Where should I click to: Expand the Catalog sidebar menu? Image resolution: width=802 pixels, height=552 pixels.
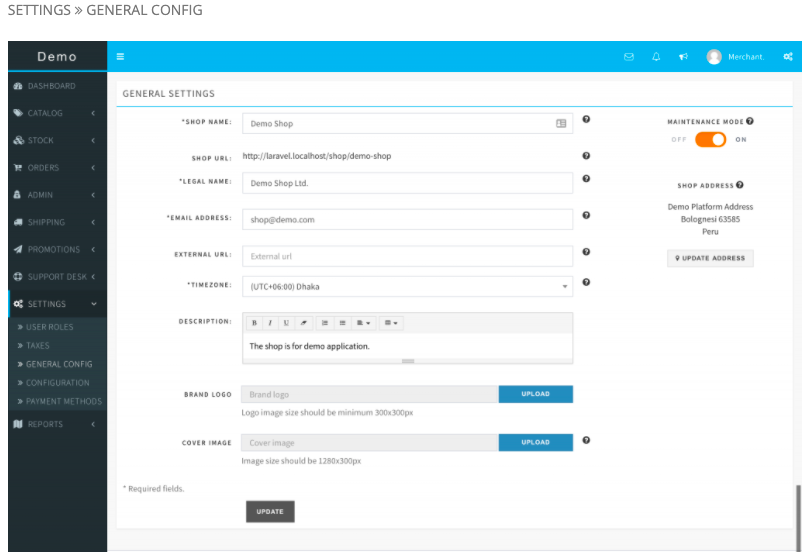click(57, 113)
